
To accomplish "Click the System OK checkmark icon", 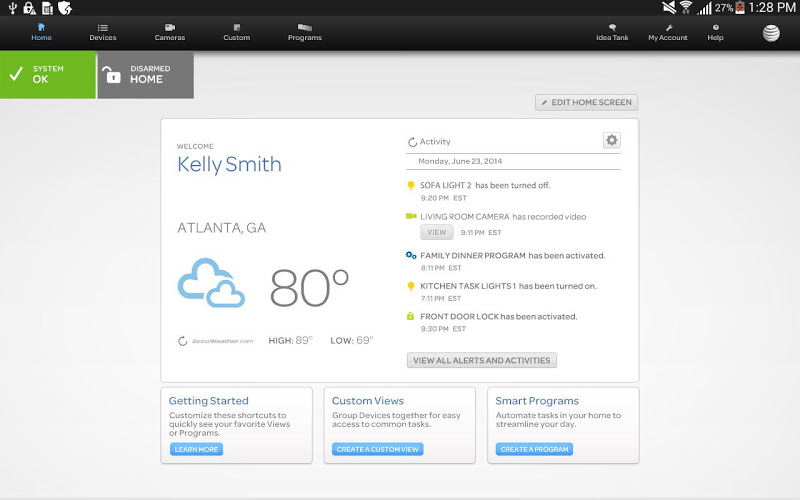I will point(16,74).
